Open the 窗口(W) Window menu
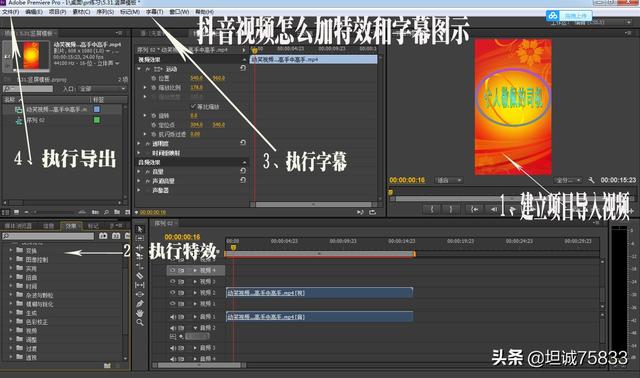The height and width of the screenshot is (378, 640). pos(179,12)
